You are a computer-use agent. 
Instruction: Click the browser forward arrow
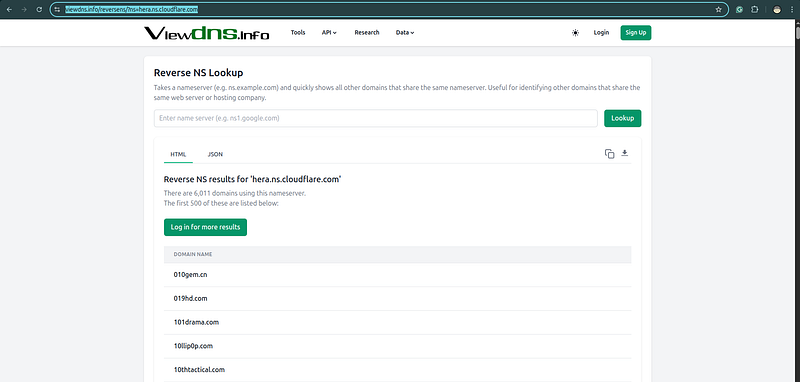coord(24,9)
